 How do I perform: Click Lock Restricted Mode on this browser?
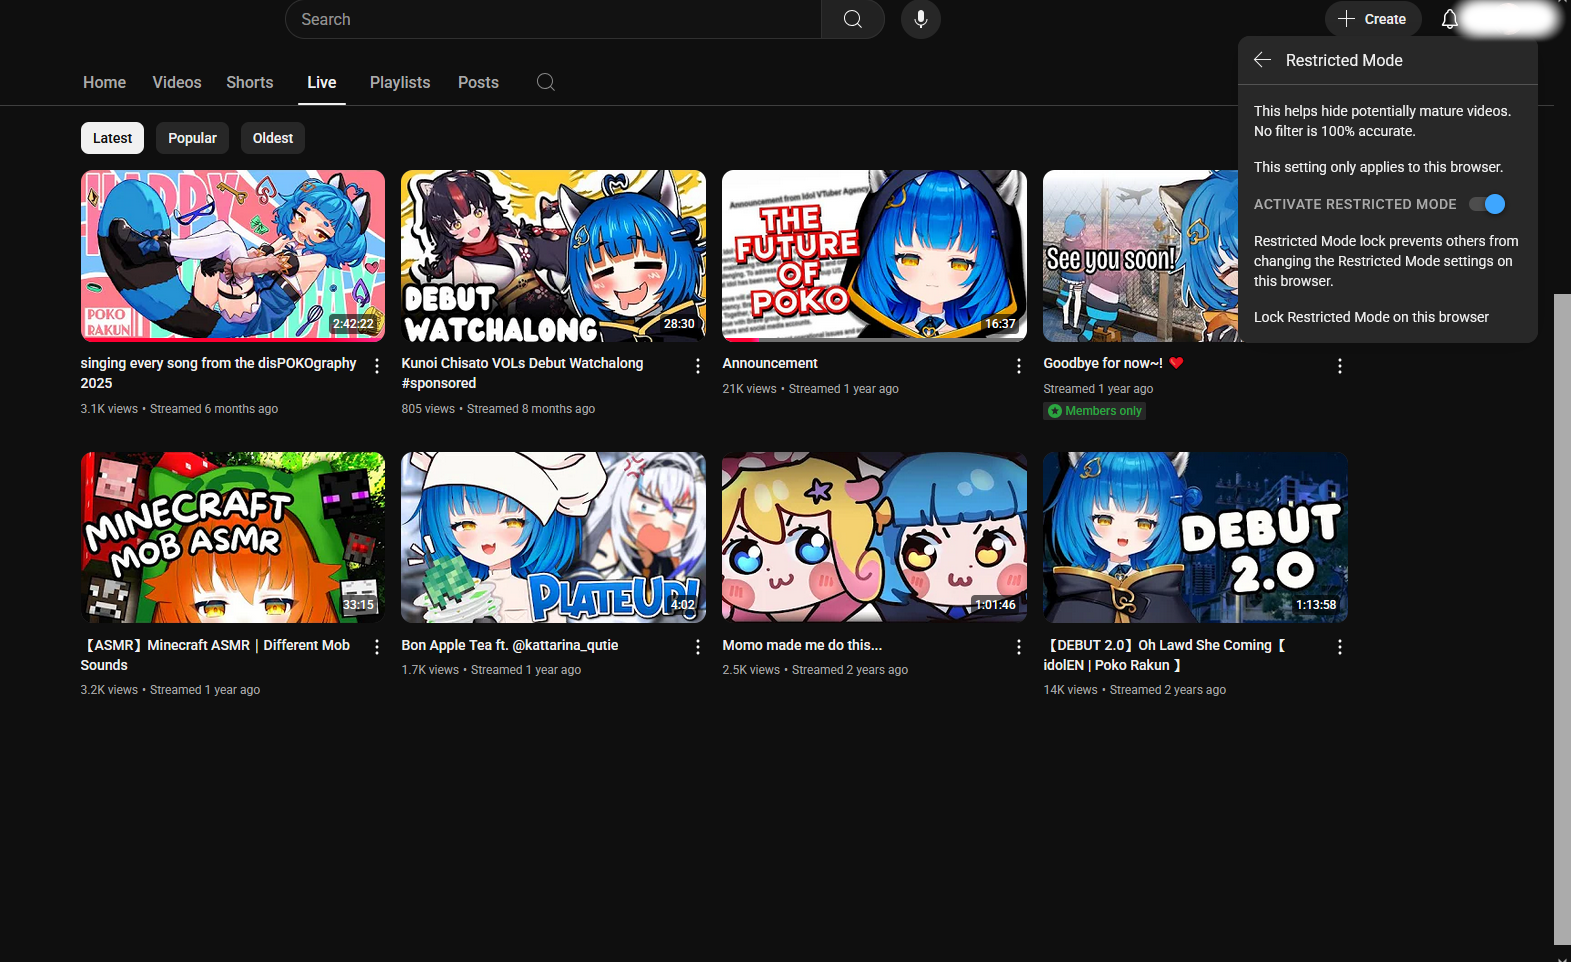(x=1371, y=317)
